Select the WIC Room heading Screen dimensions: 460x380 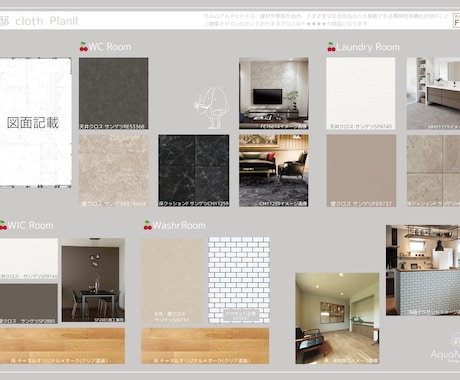click(30, 225)
